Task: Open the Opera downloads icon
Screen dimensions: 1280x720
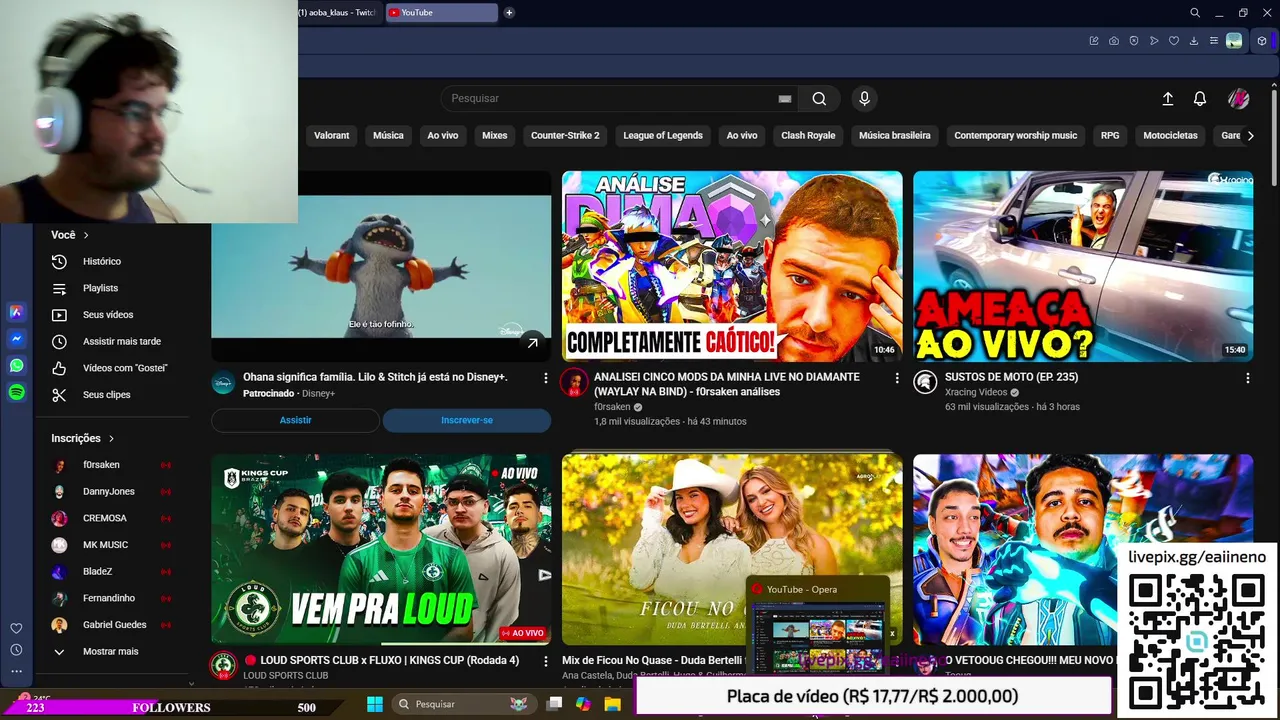Action: [x=1194, y=41]
